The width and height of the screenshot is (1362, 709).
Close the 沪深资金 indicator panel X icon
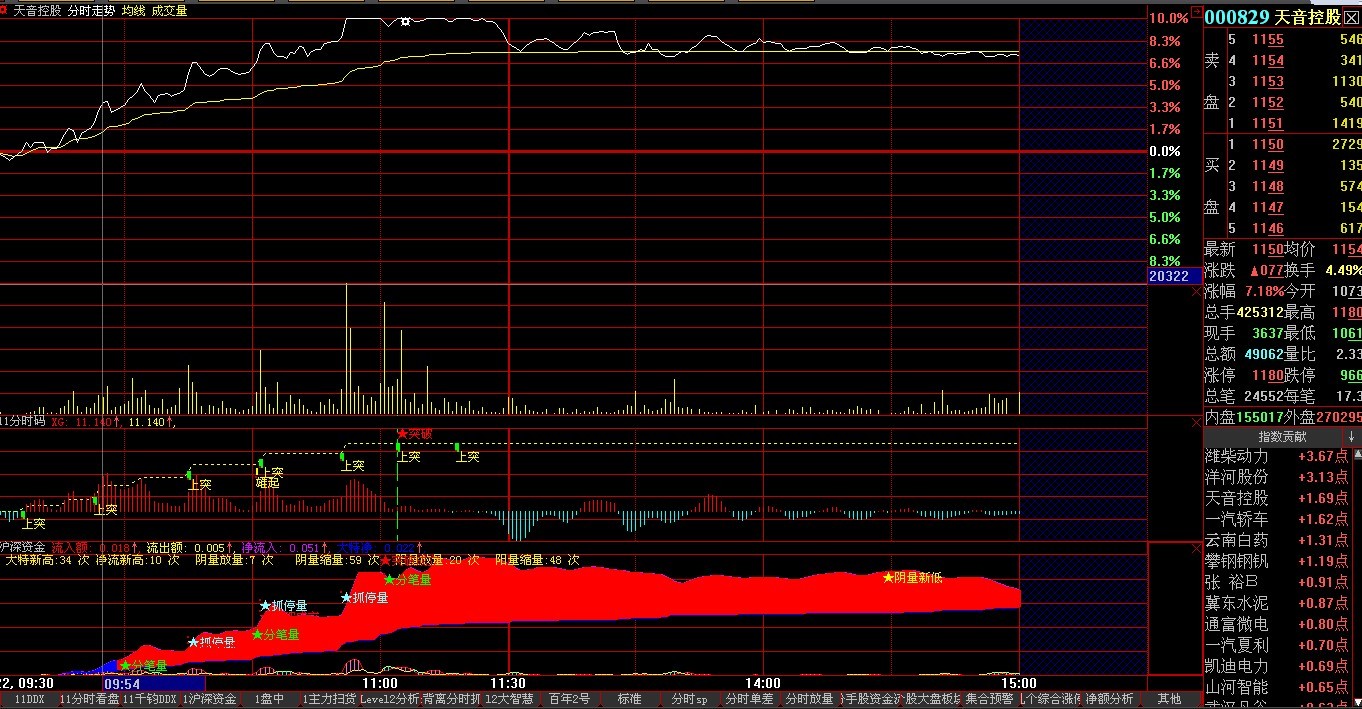pyautogui.click(x=1195, y=548)
